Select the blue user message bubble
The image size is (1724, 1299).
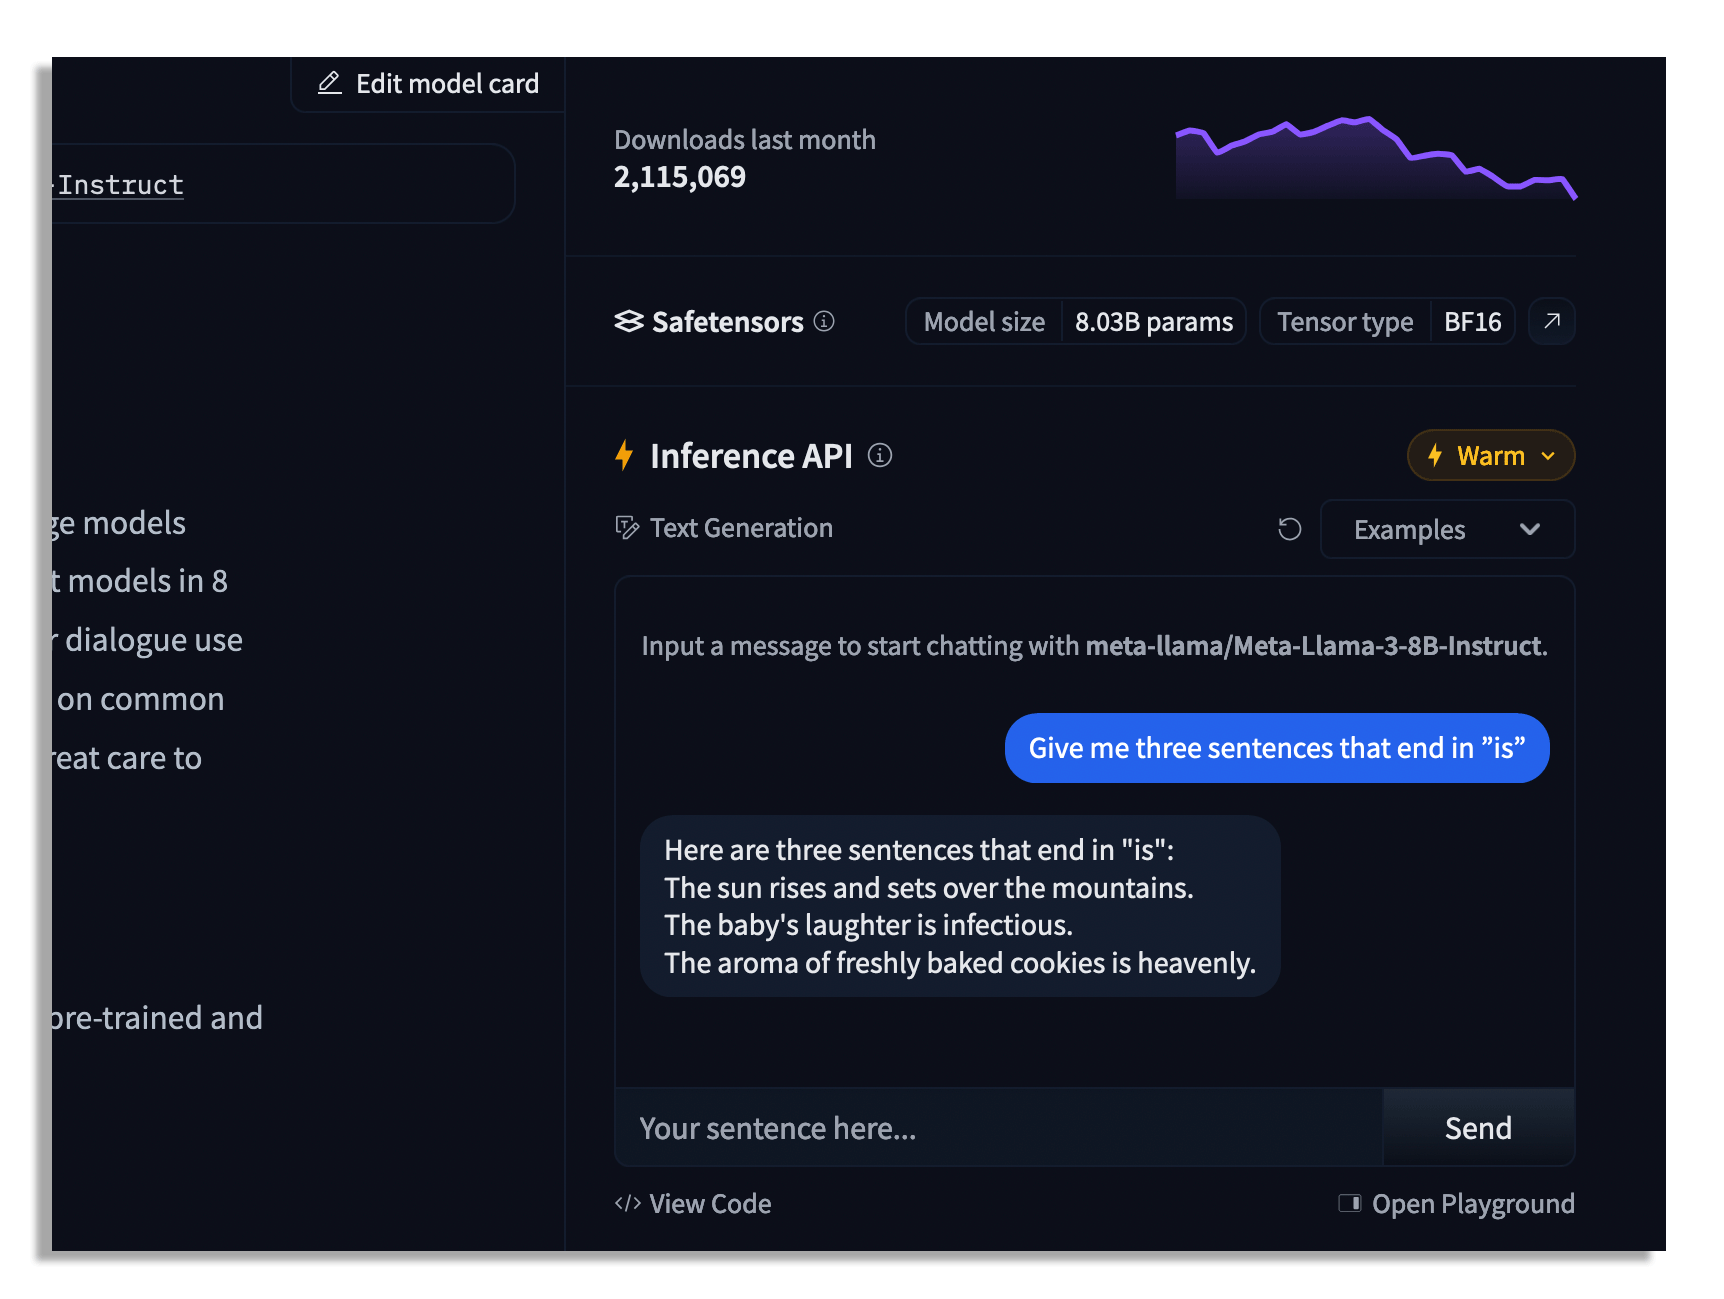pos(1276,748)
